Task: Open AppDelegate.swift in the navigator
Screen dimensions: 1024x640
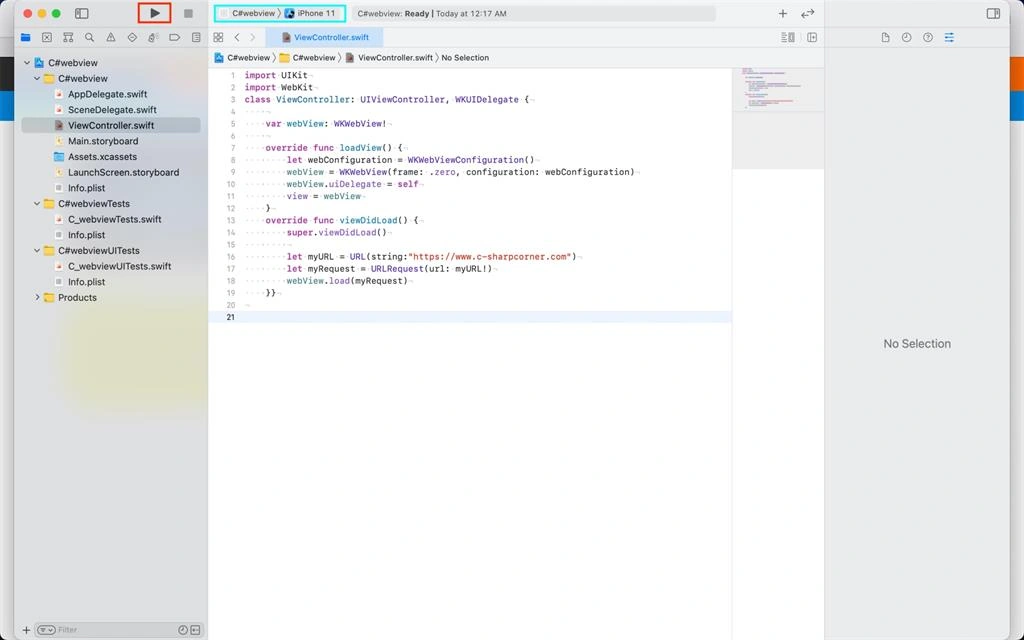Action: pos(108,94)
